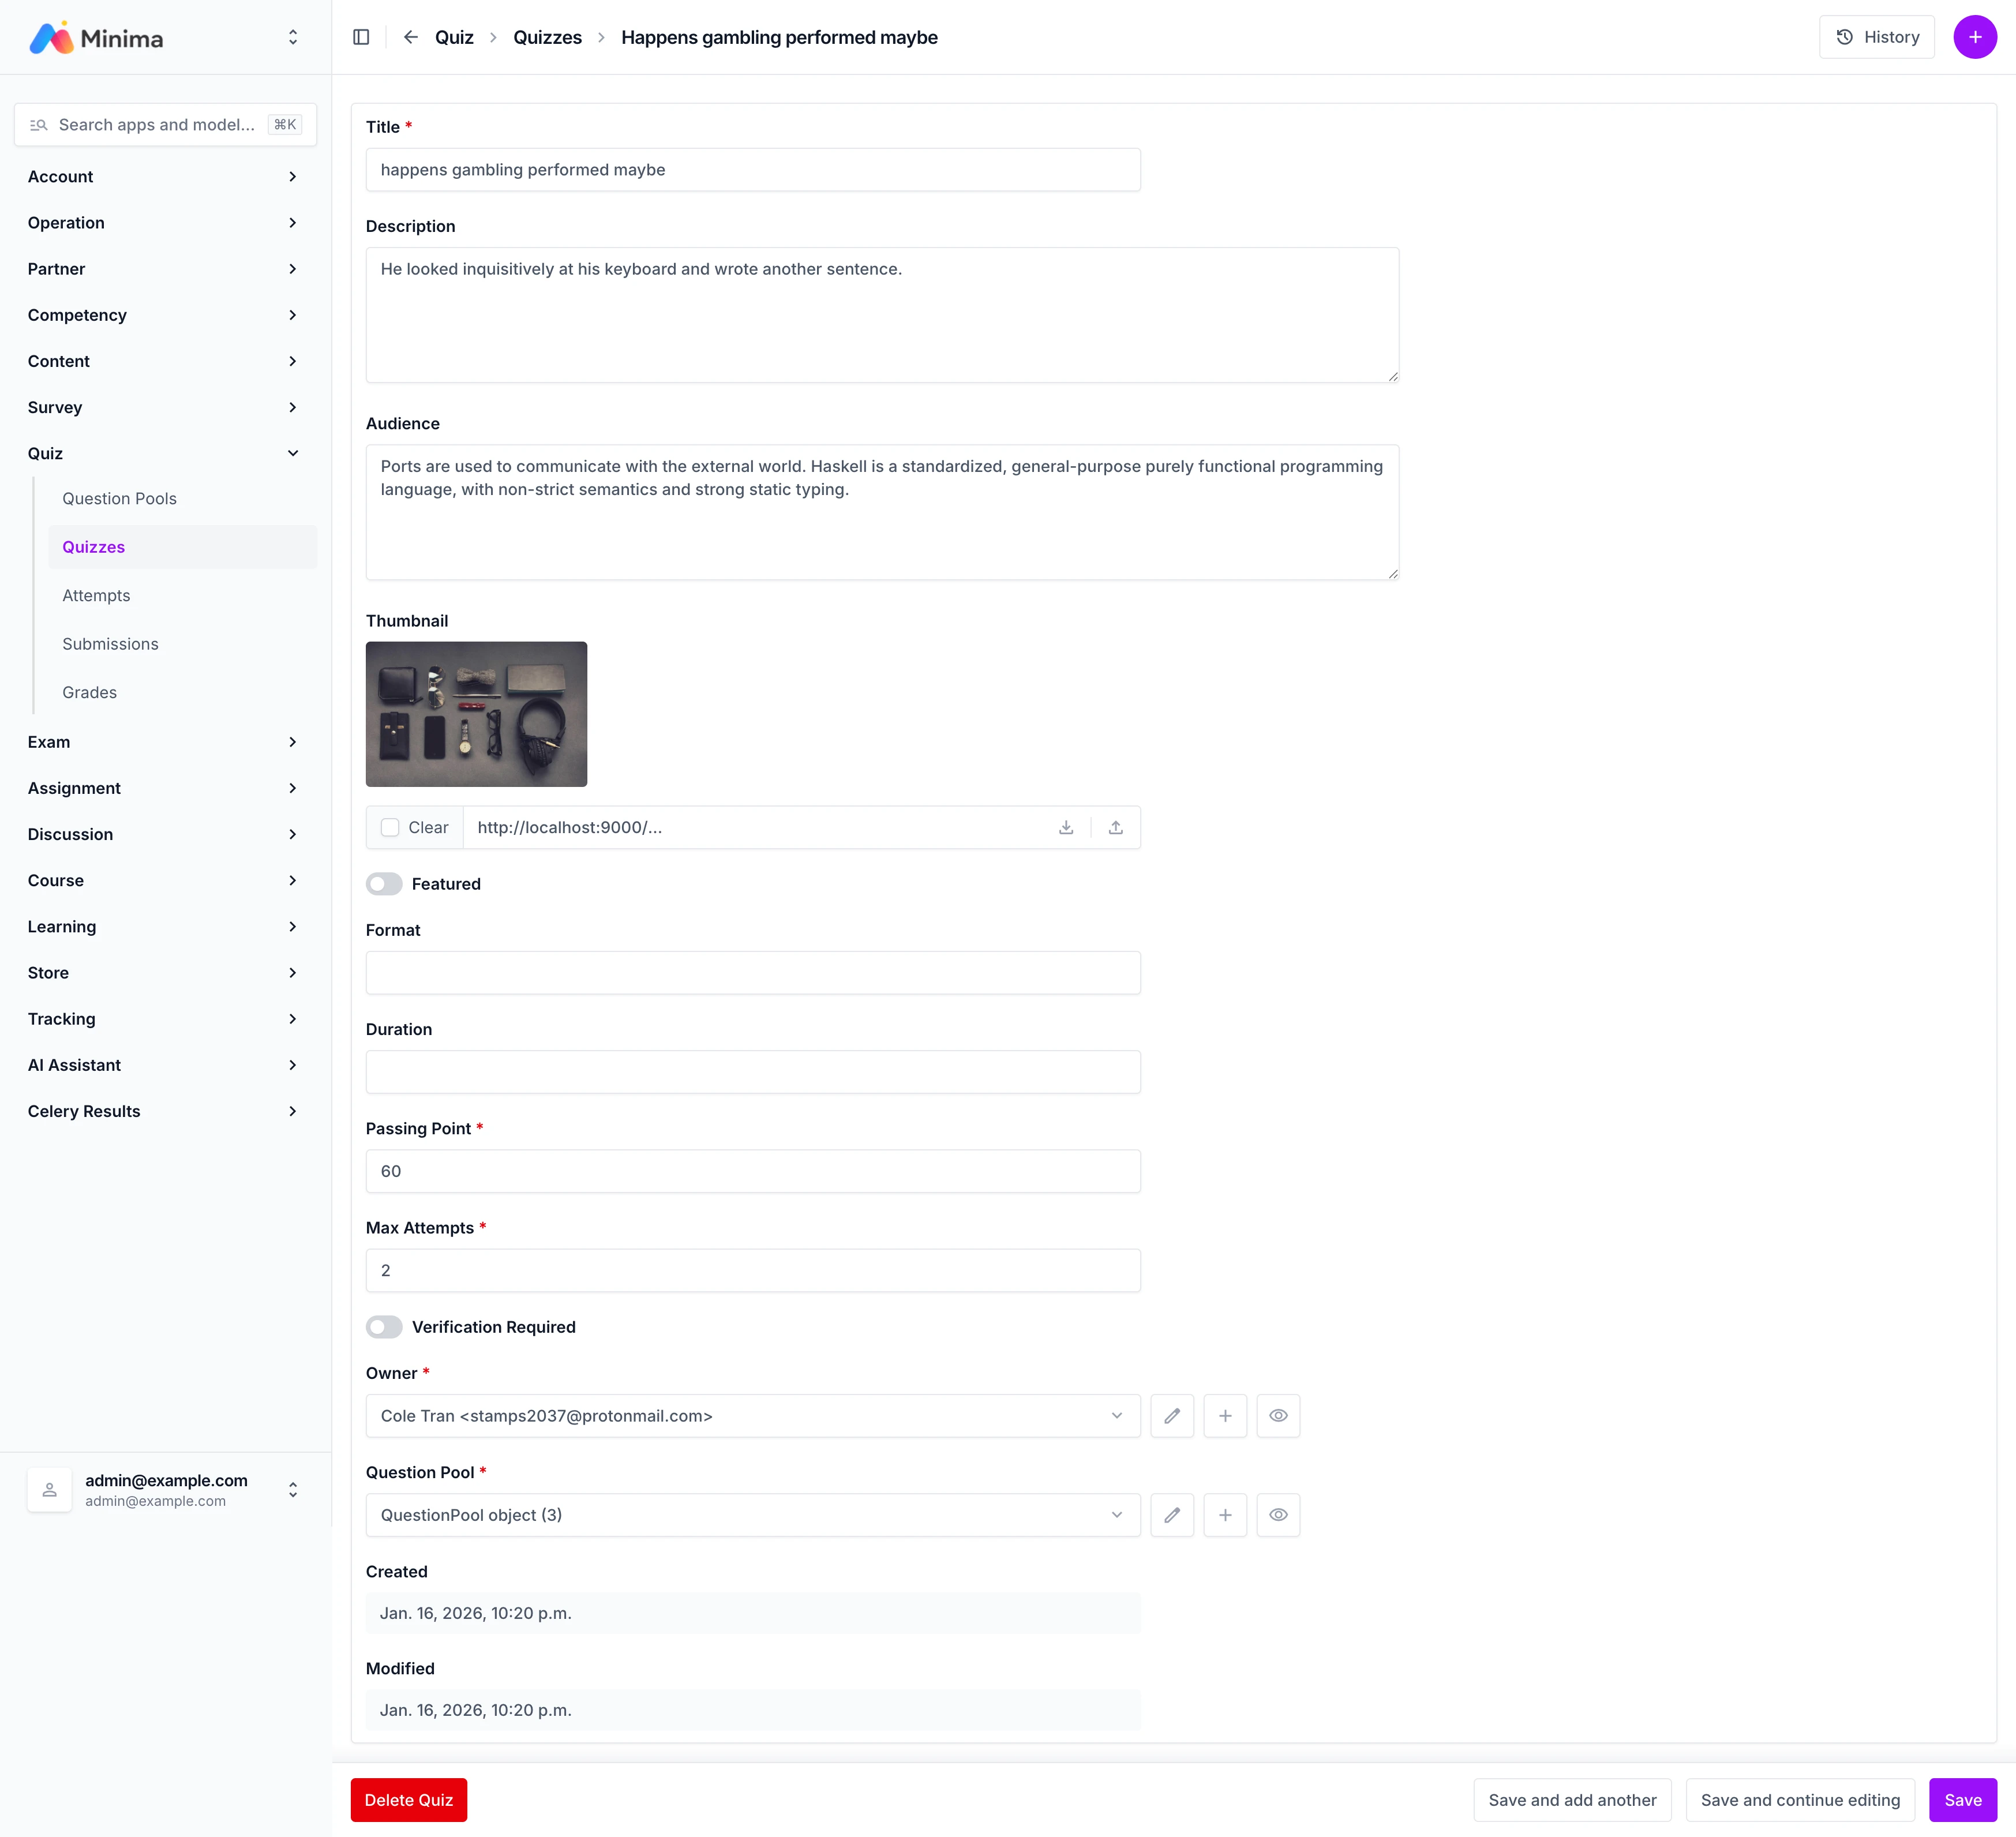This screenshot has height=1837, width=2016.
Task: View selected Owner with eye icon
Action: (x=1278, y=1415)
